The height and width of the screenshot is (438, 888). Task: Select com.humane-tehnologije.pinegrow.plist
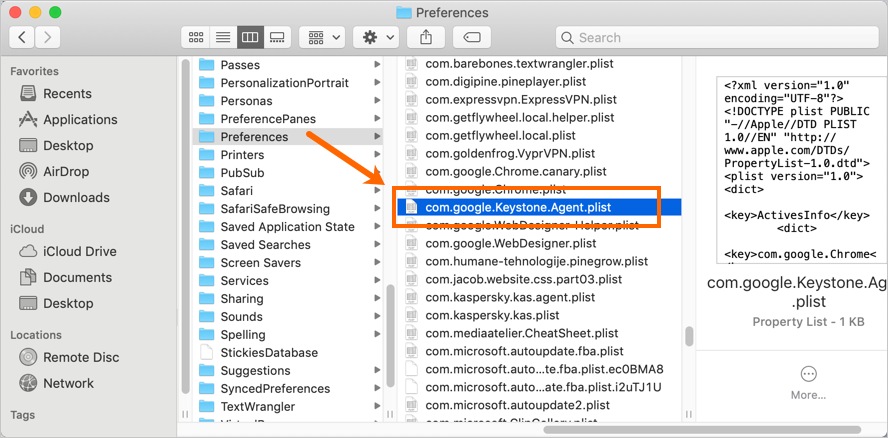point(539,262)
